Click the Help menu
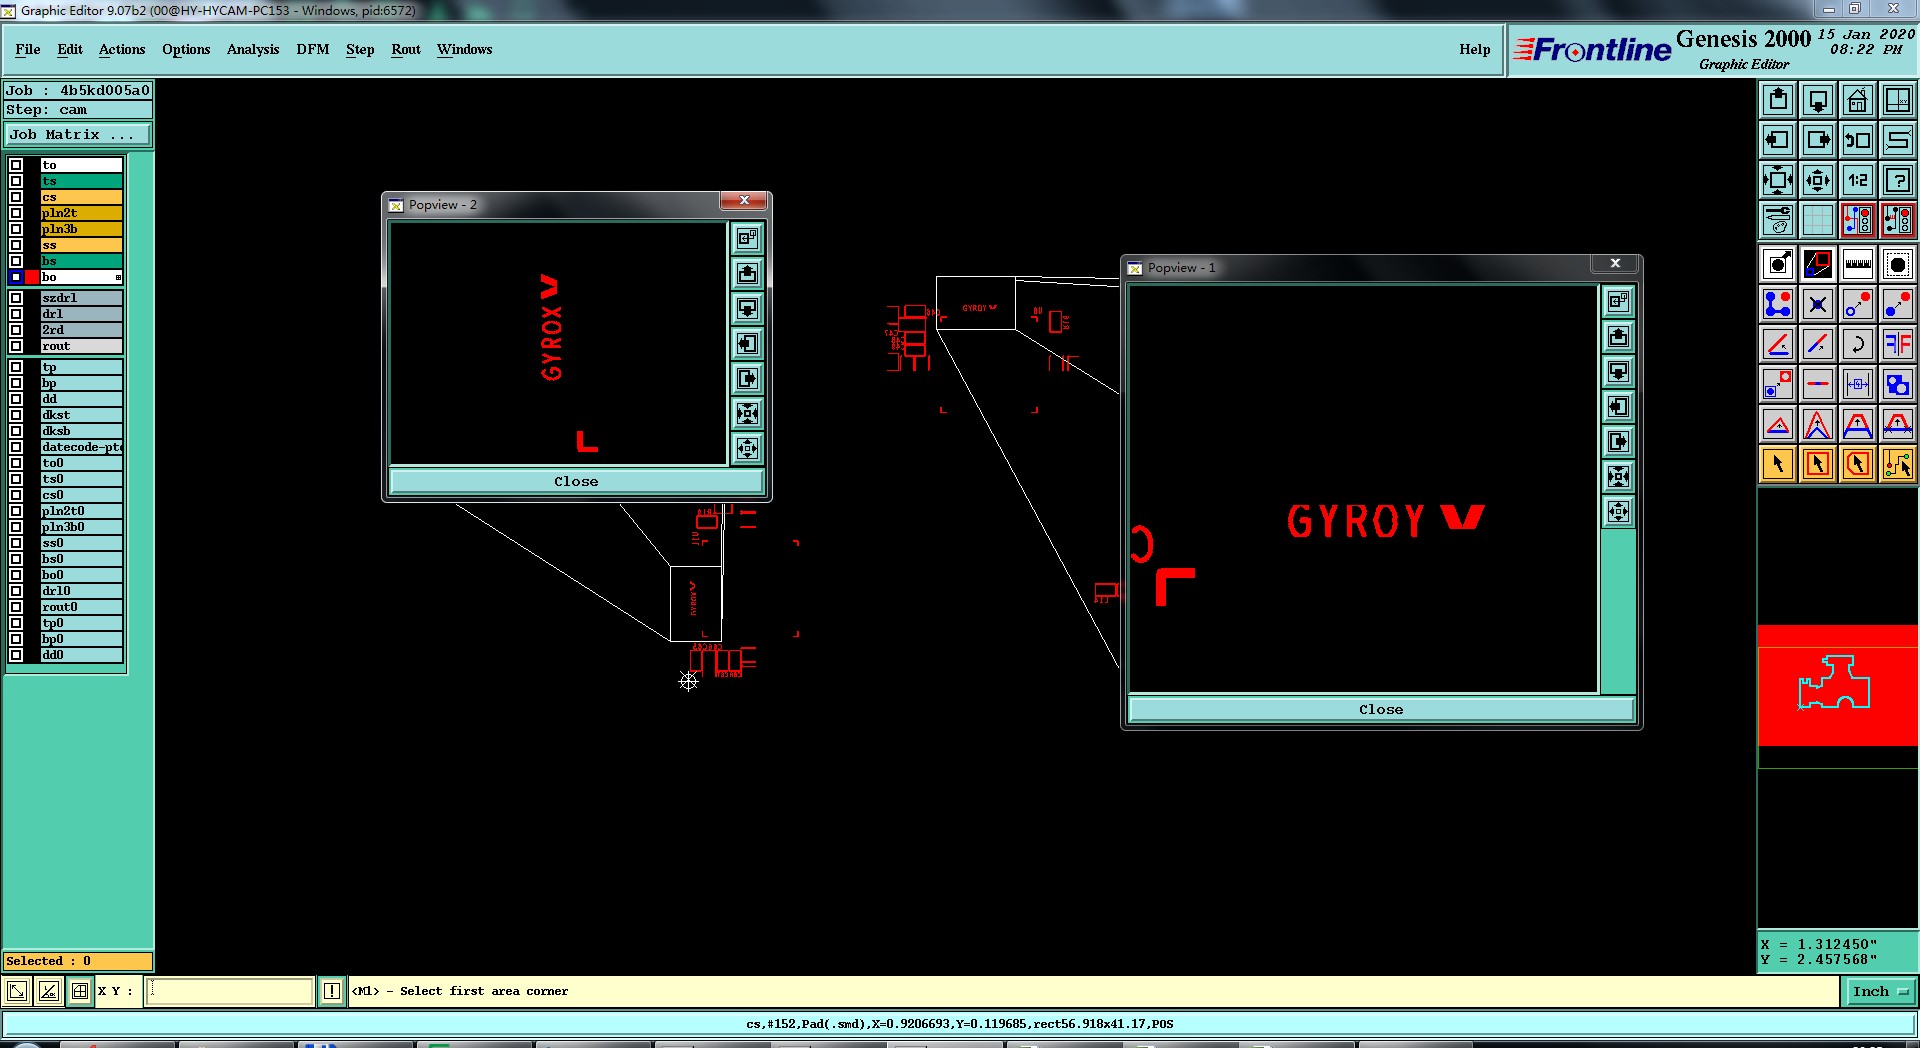 coord(1474,49)
